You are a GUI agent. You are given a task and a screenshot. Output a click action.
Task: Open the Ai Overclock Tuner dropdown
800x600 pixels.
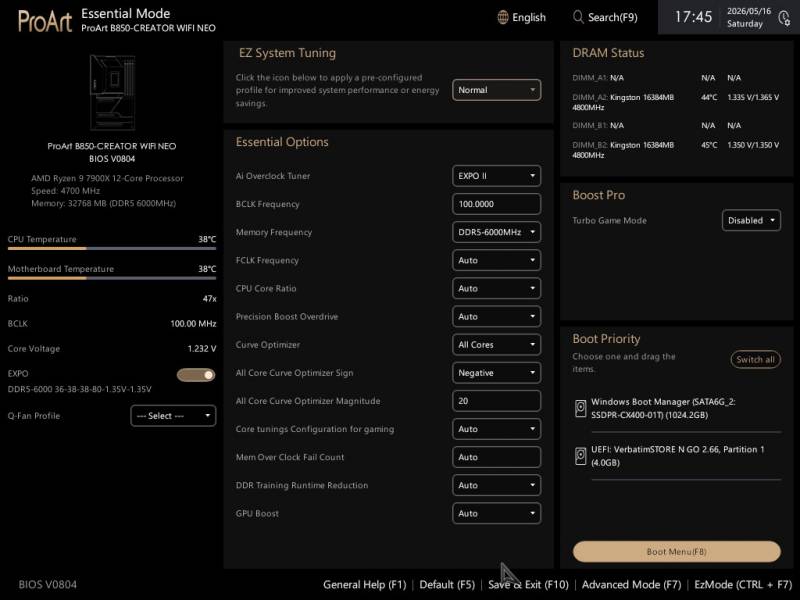click(x=496, y=176)
